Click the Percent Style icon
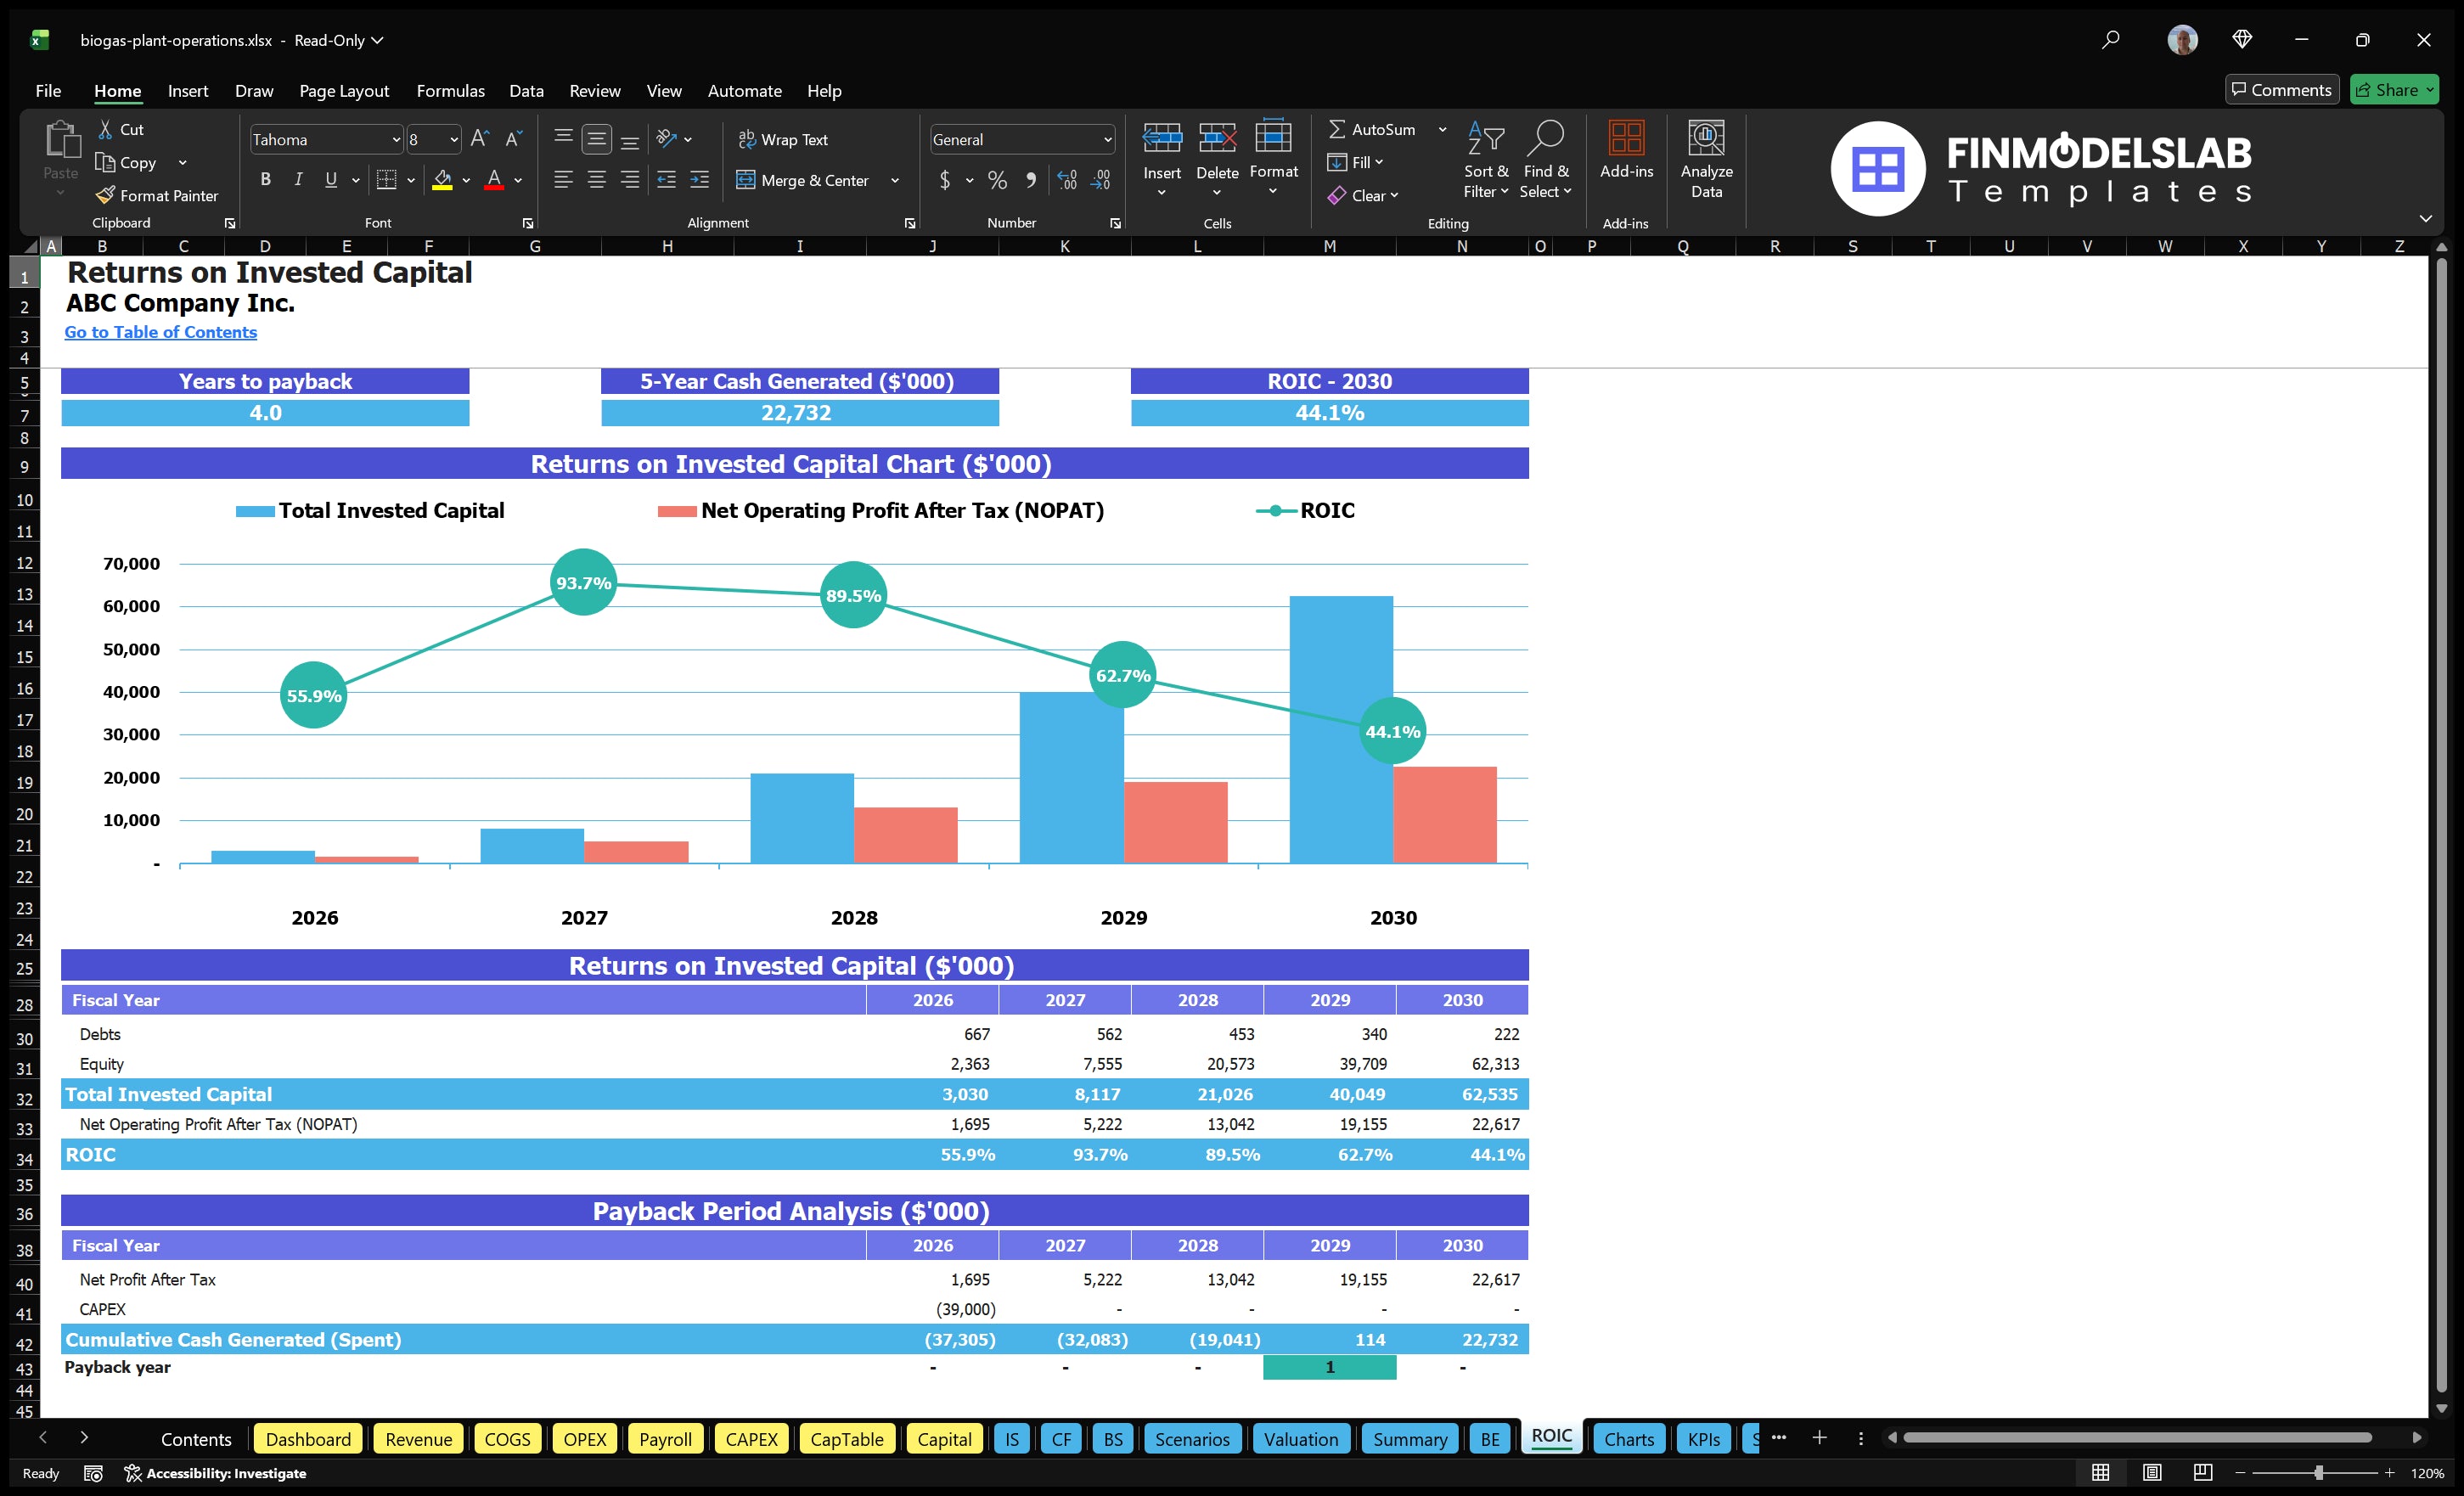 pos(997,181)
